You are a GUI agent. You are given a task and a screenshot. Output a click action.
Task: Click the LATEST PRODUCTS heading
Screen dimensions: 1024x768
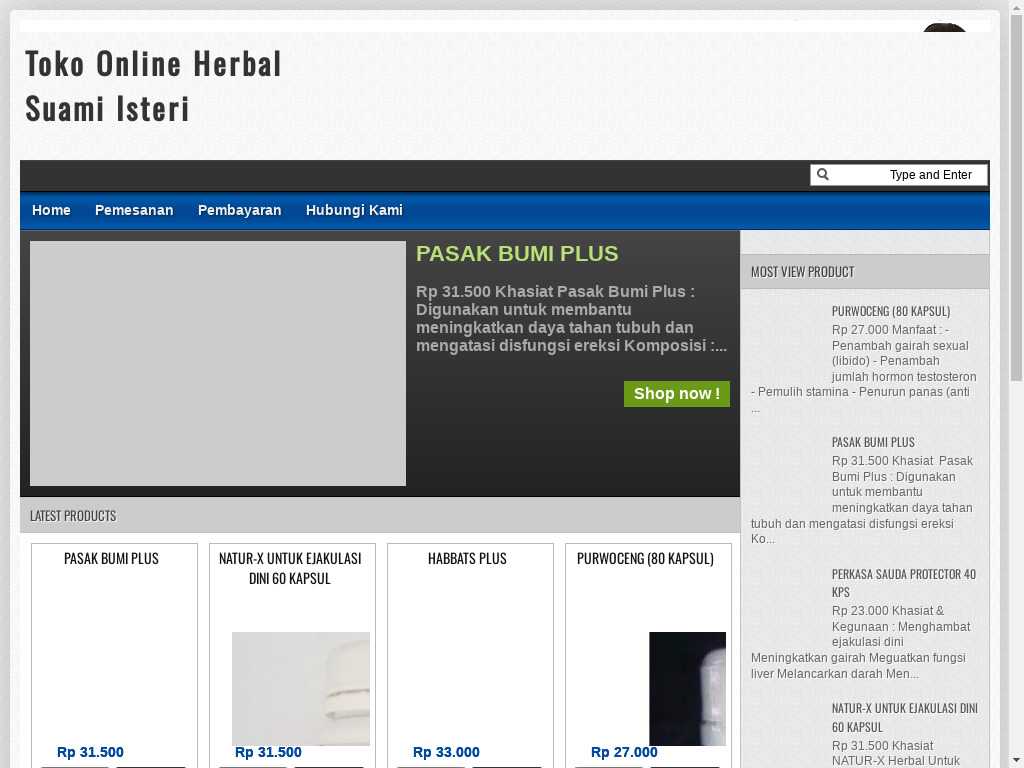(73, 516)
